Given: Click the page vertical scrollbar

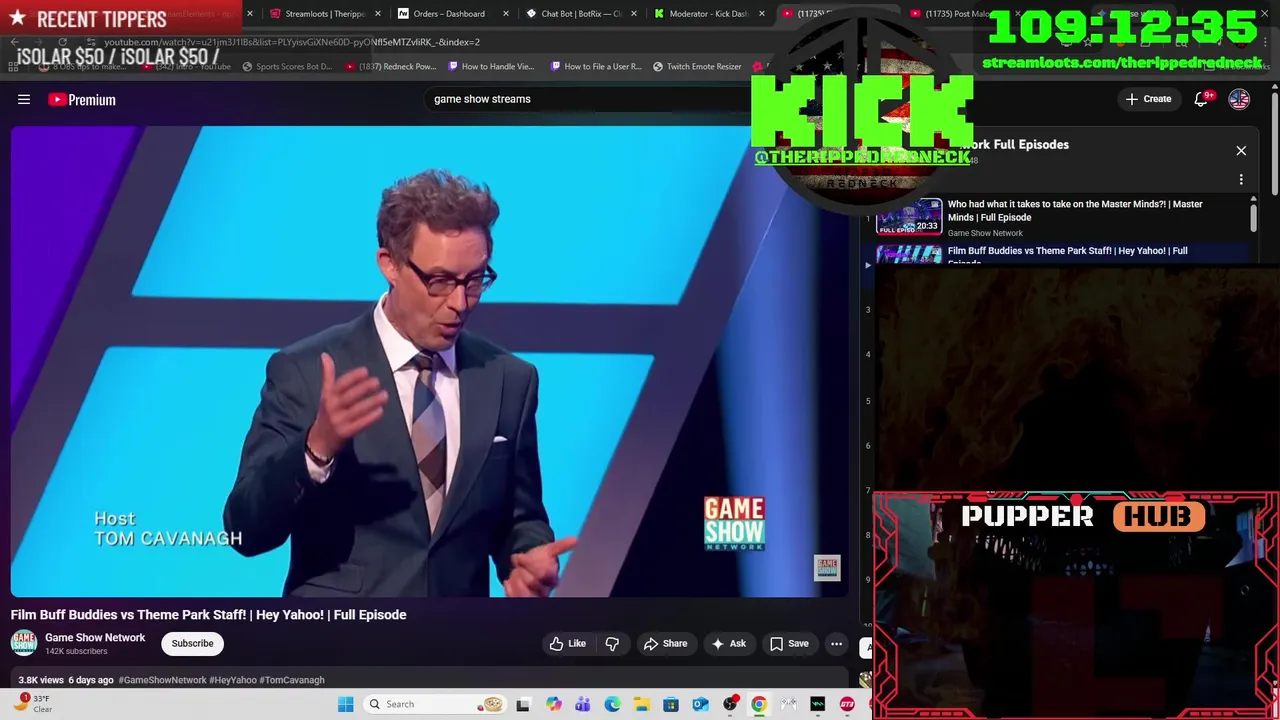Looking at the screenshot, I should pyautogui.click(x=1275, y=145).
